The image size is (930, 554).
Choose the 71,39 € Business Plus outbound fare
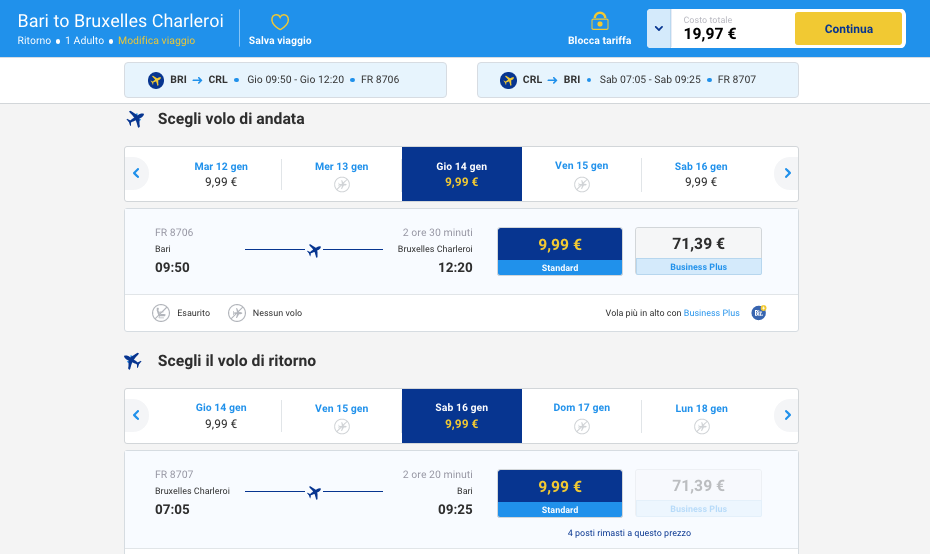tap(699, 251)
